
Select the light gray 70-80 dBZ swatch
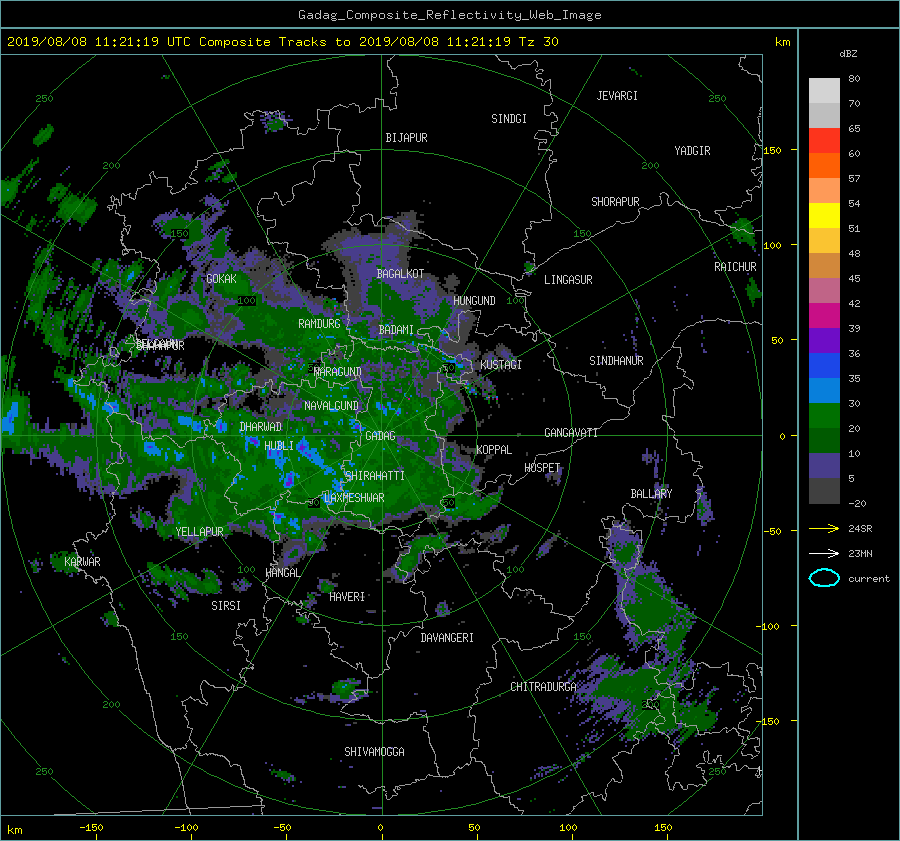[x=824, y=91]
